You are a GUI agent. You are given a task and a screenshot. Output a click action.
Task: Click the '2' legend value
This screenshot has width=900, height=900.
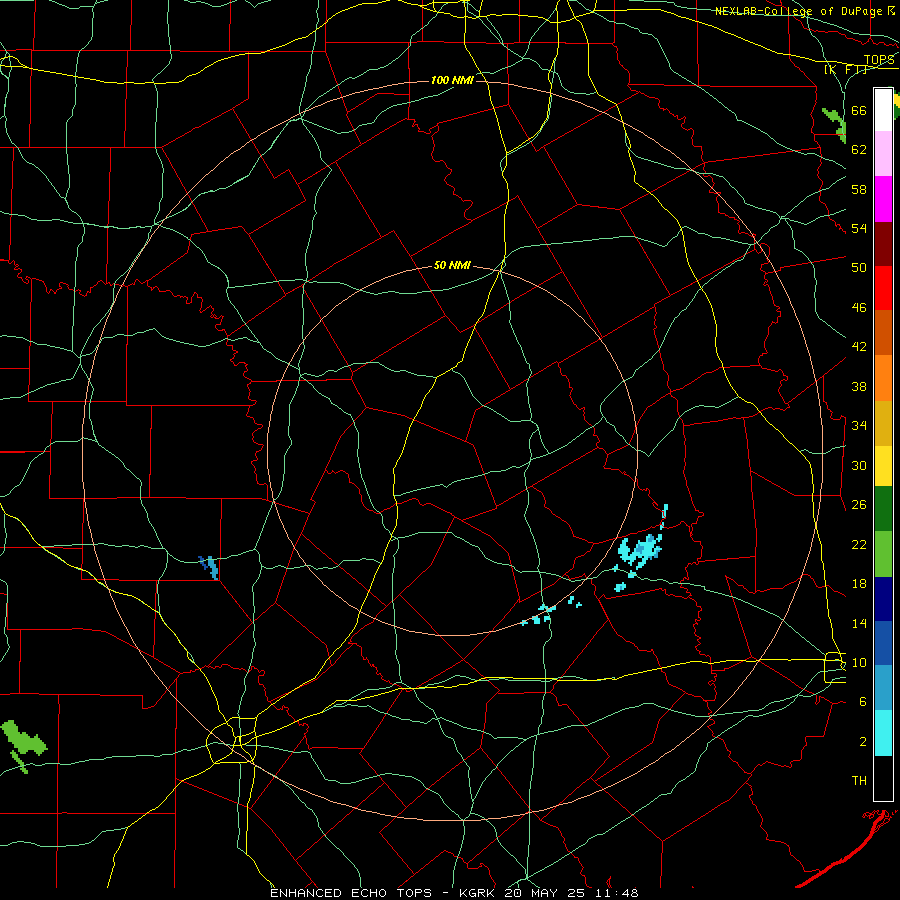tap(863, 742)
